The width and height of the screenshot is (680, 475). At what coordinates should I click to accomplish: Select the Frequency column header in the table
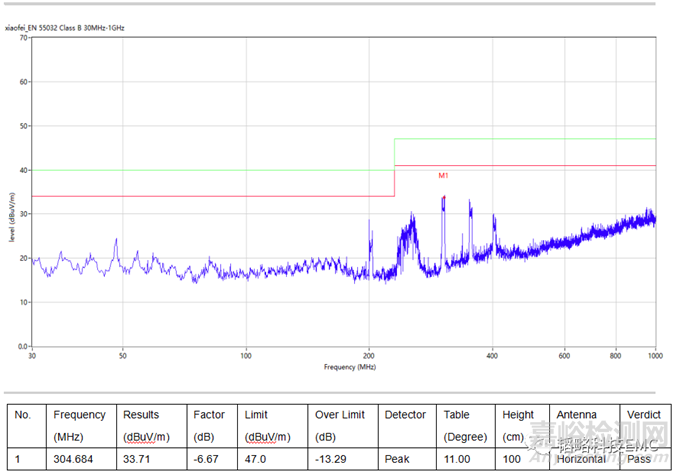coord(79,415)
